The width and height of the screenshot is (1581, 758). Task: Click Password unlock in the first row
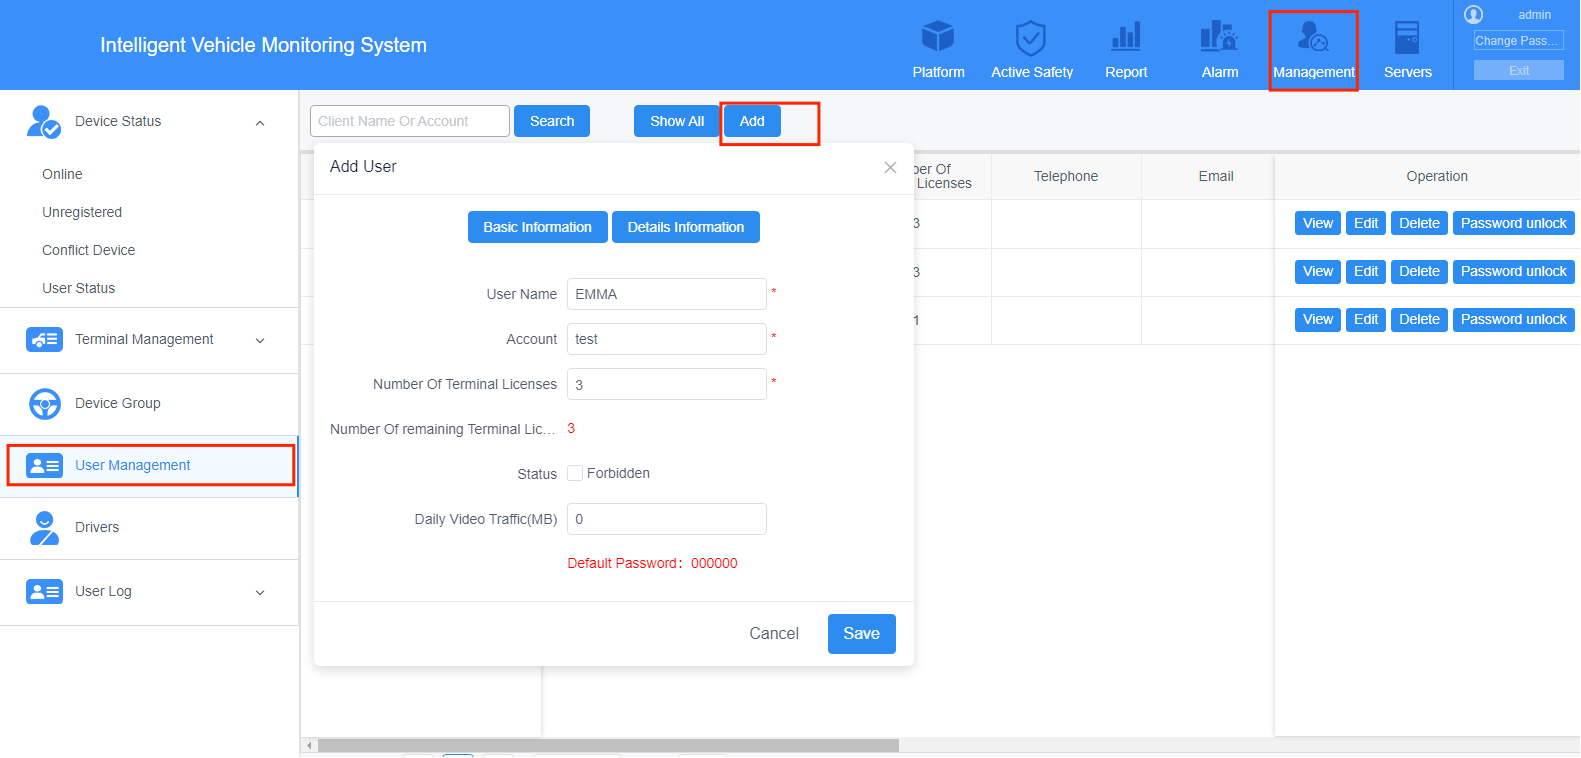[x=1513, y=223]
